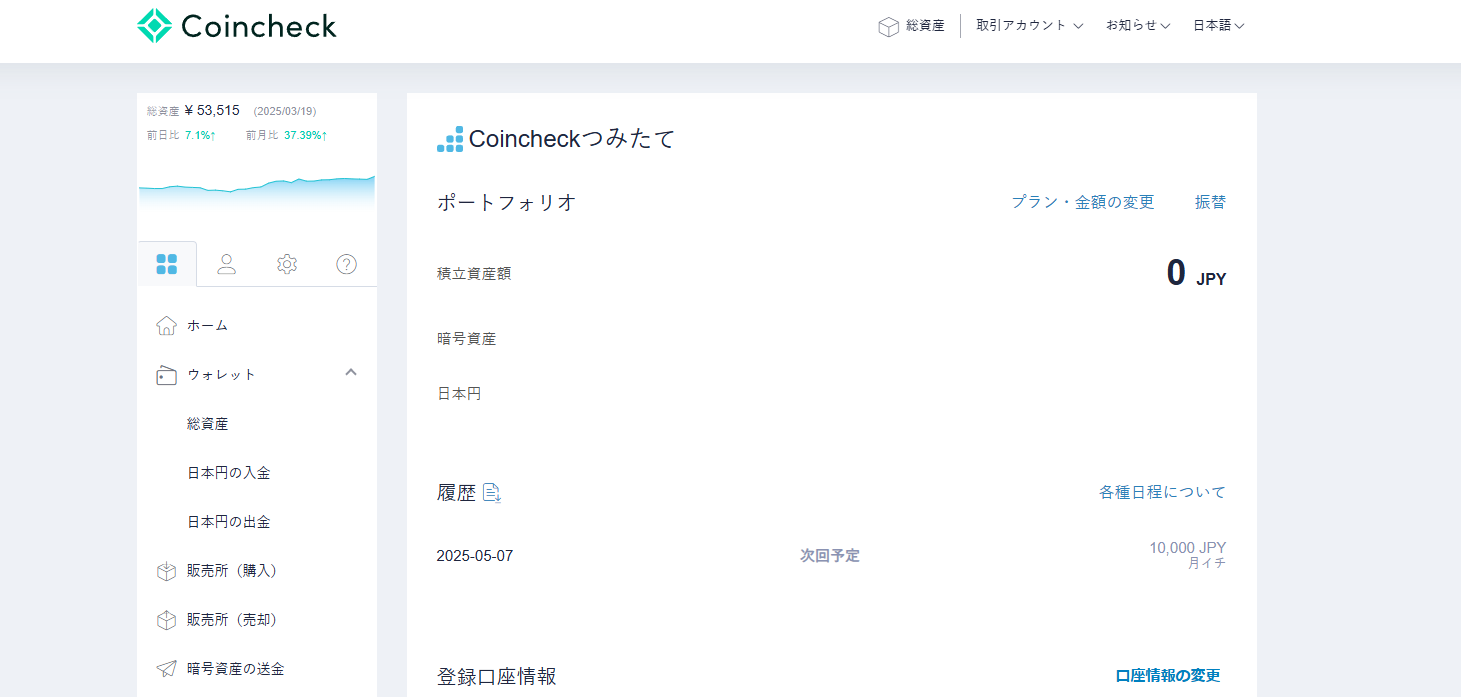The image size is (1461, 697).
Task: Open the help question mark icon
Action: (x=345, y=263)
